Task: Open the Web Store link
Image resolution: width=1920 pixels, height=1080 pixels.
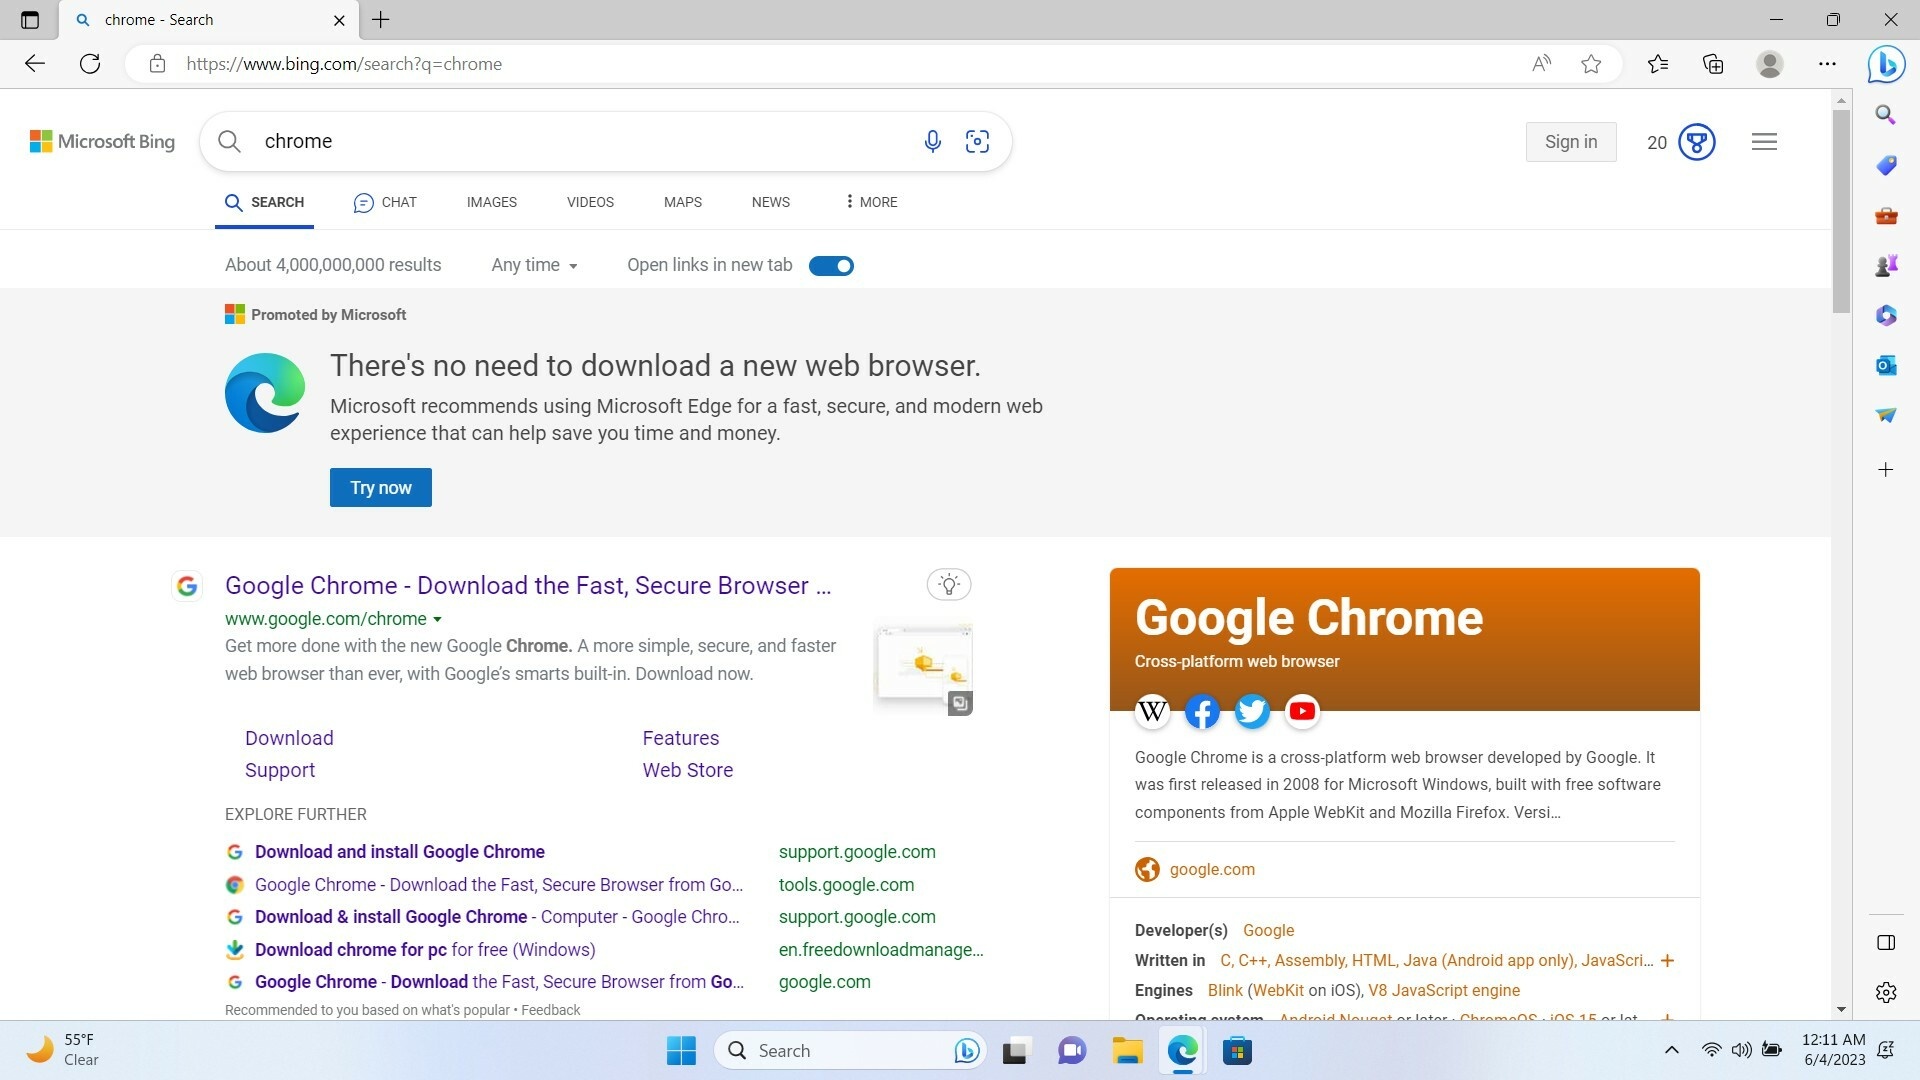Action: (x=687, y=770)
